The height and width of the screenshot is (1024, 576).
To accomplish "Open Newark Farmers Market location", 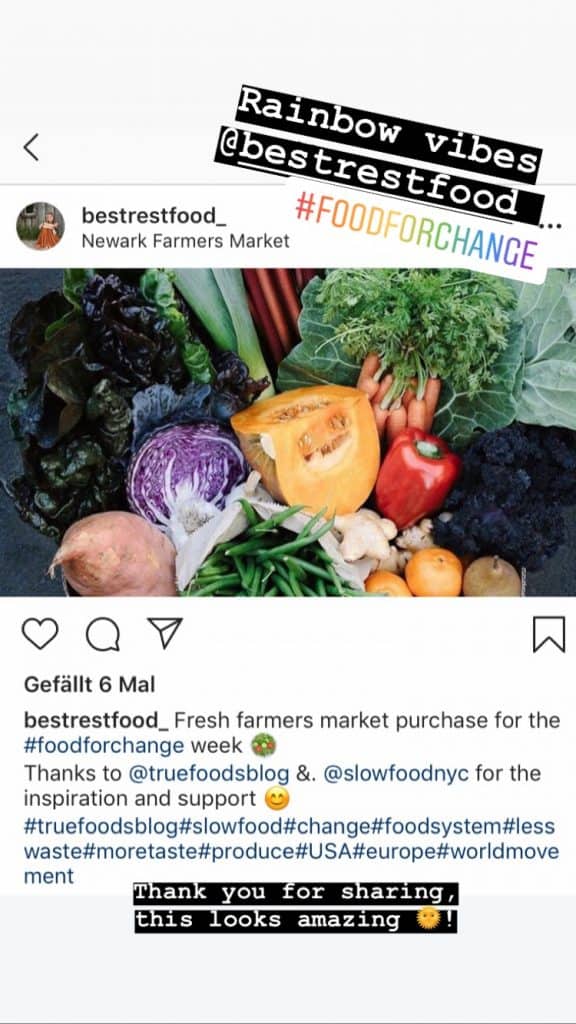I will [x=185, y=241].
